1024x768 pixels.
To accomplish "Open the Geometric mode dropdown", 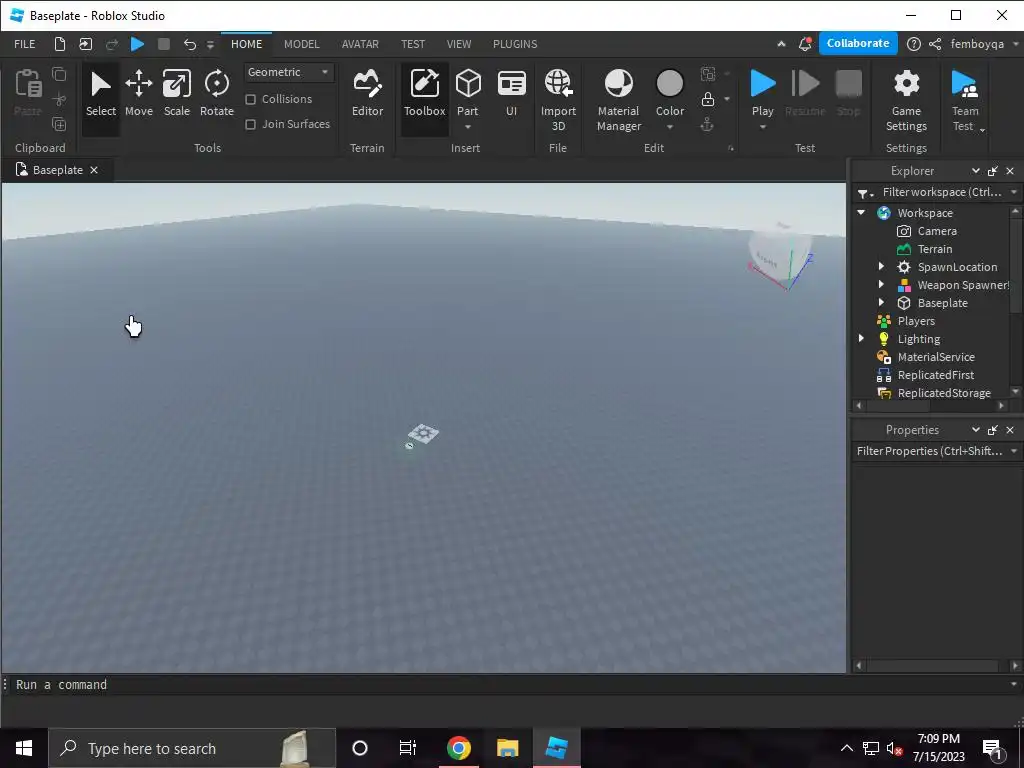I will pyautogui.click(x=289, y=72).
